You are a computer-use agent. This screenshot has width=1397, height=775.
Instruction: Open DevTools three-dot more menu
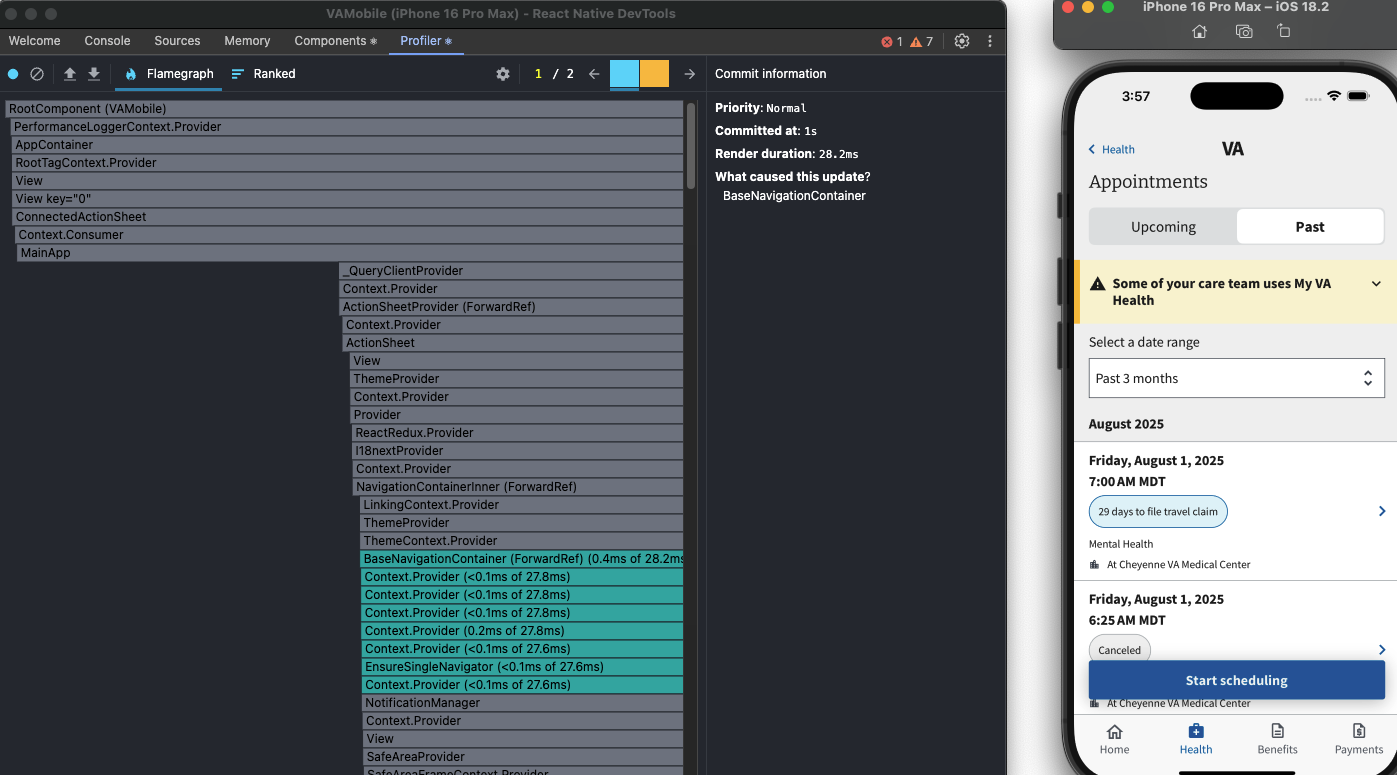point(990,41)
